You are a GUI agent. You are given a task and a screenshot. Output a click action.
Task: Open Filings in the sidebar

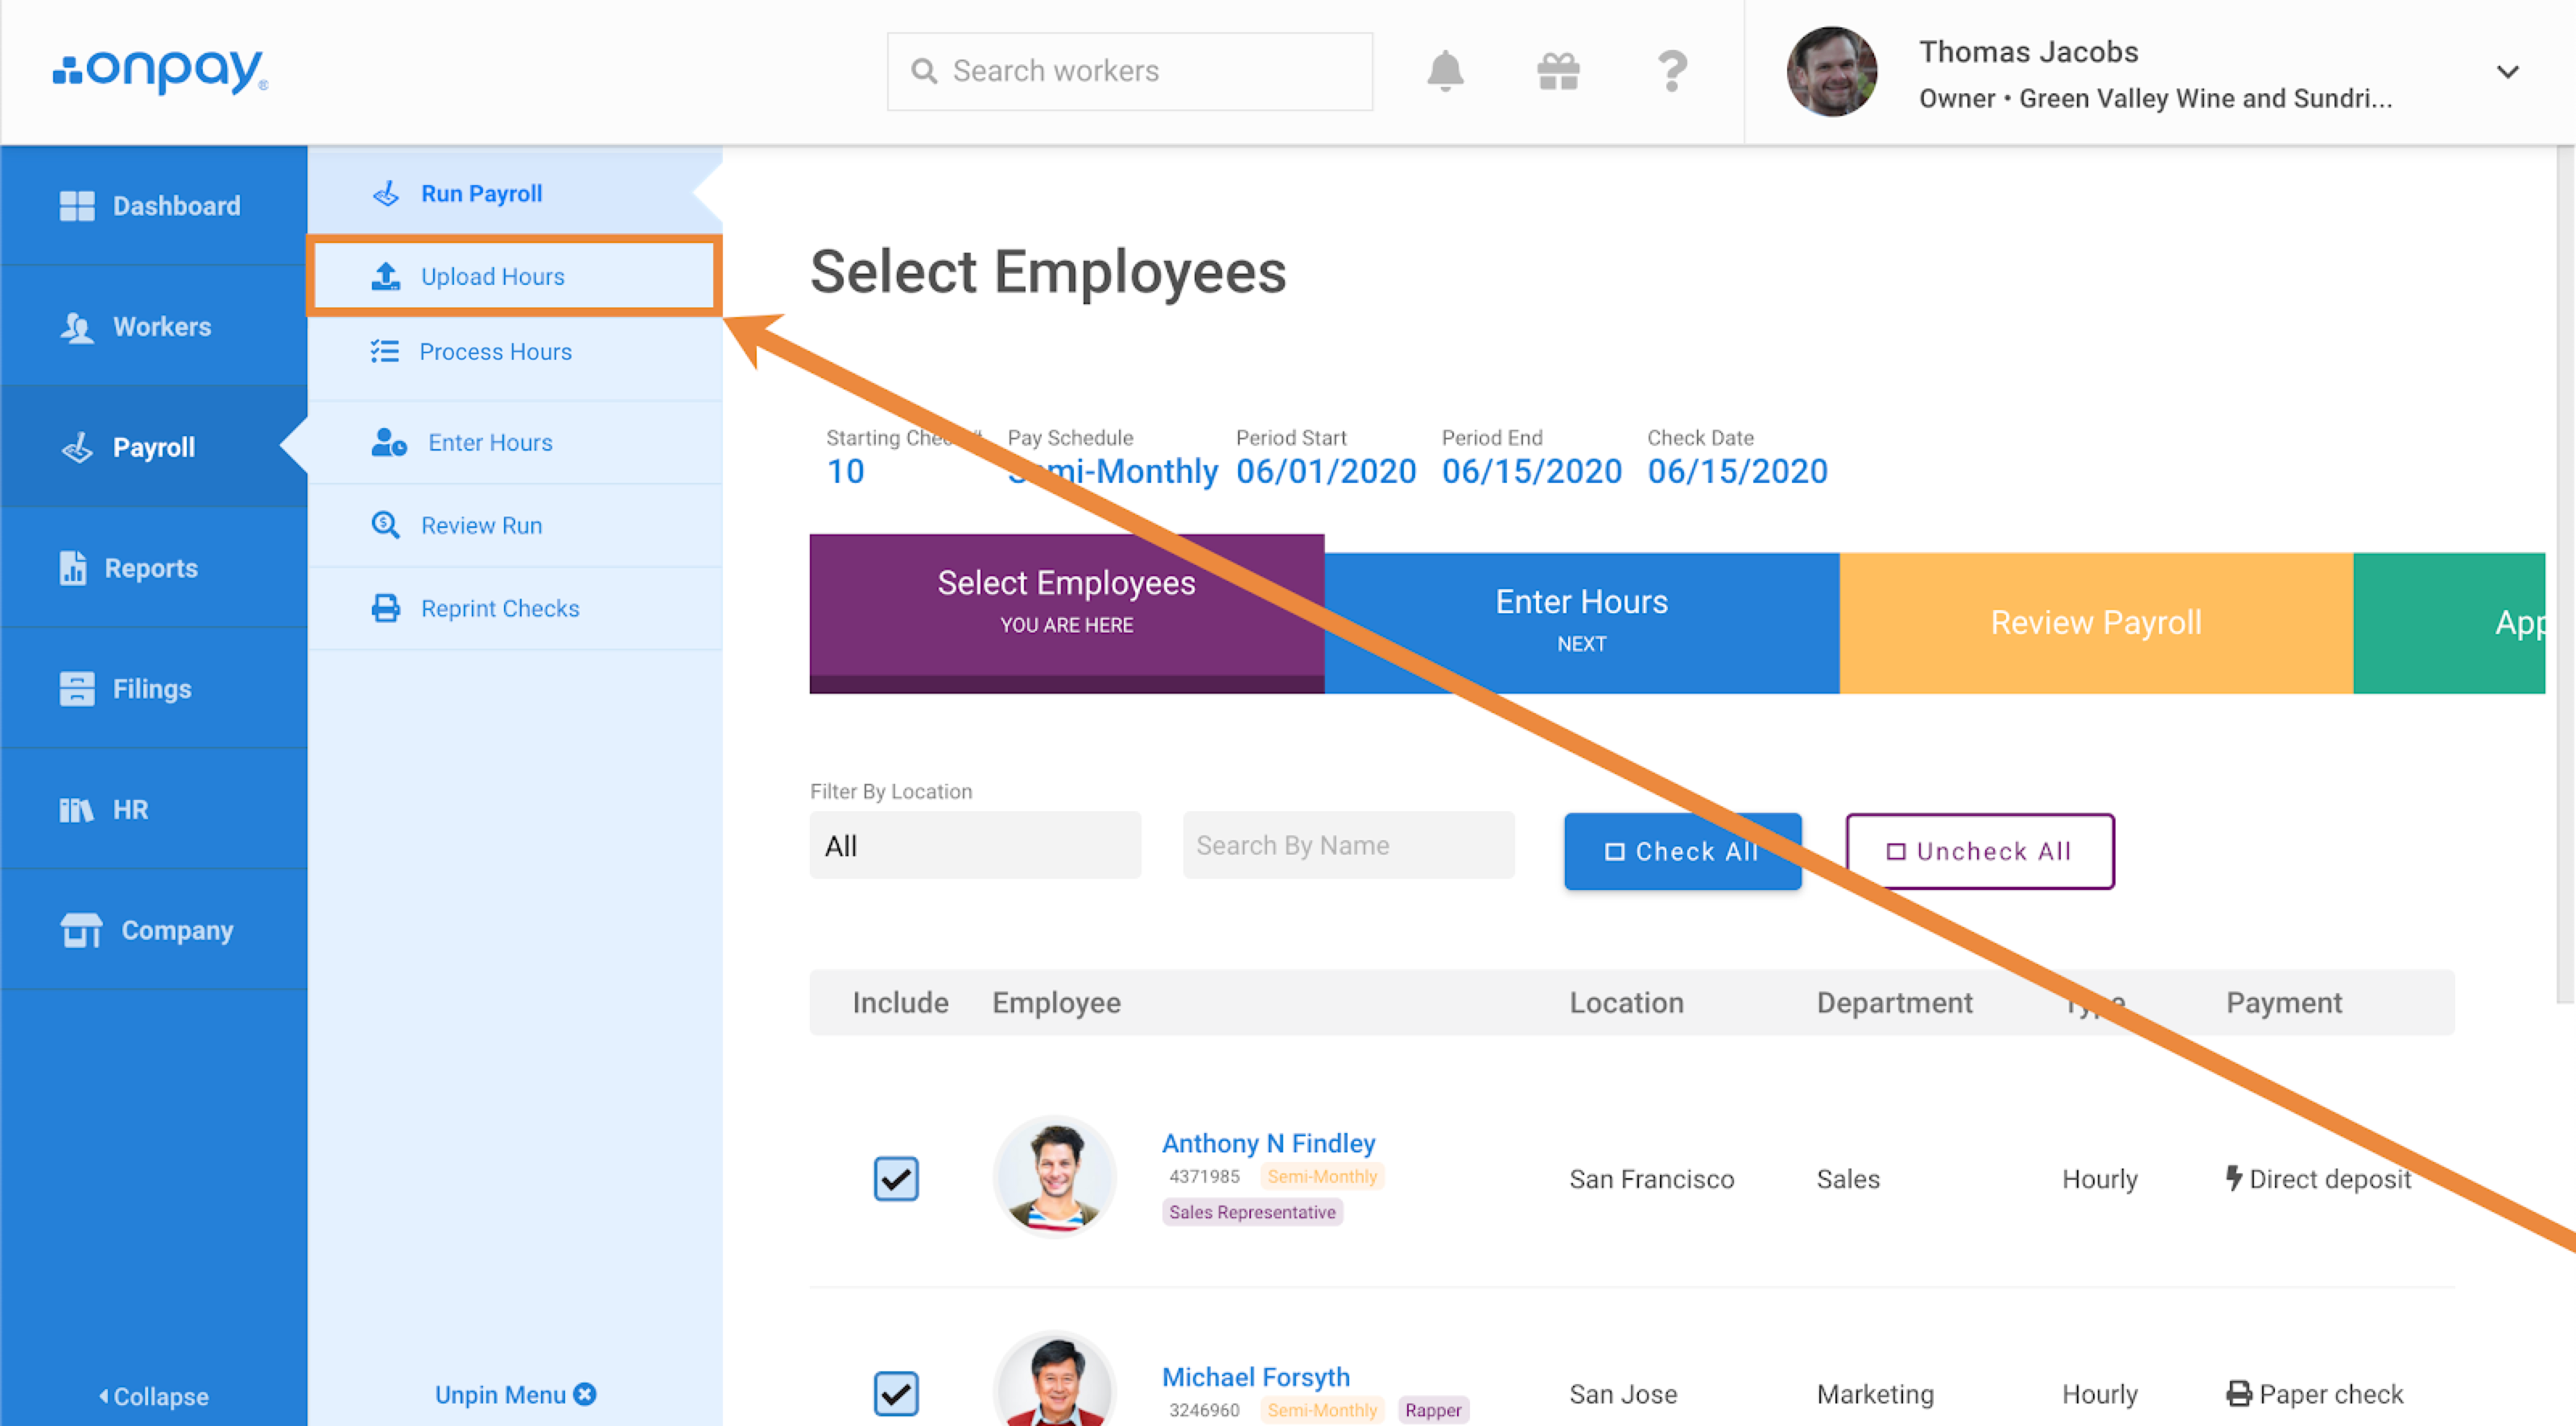(x=154, y=689)
